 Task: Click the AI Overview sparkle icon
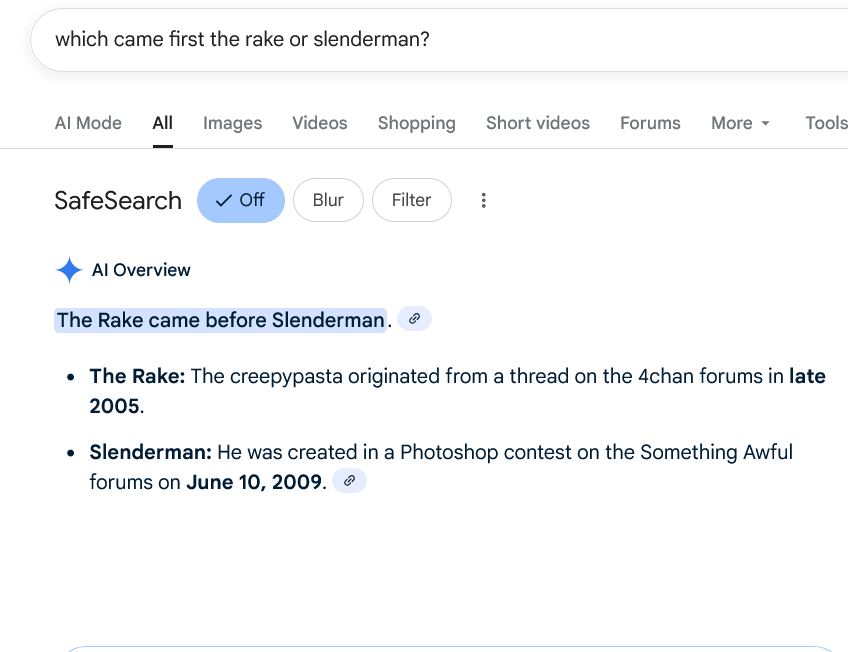click(x=69, y=270)
